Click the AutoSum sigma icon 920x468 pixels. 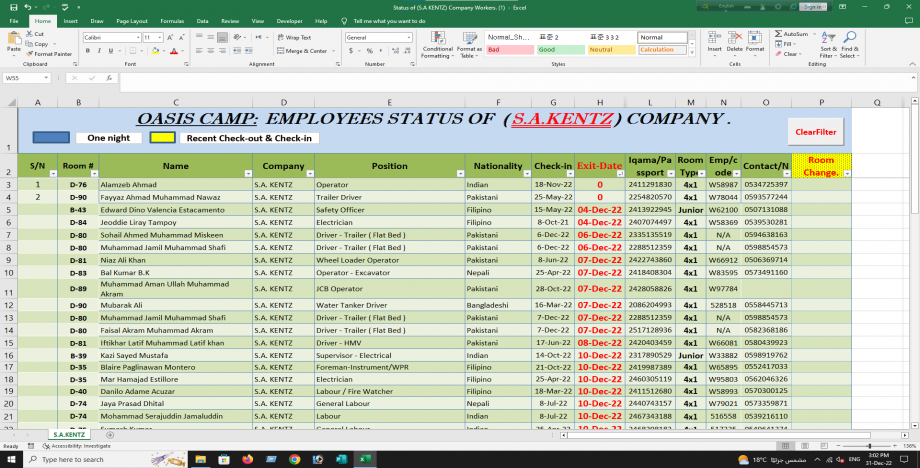tap(777, 33)
